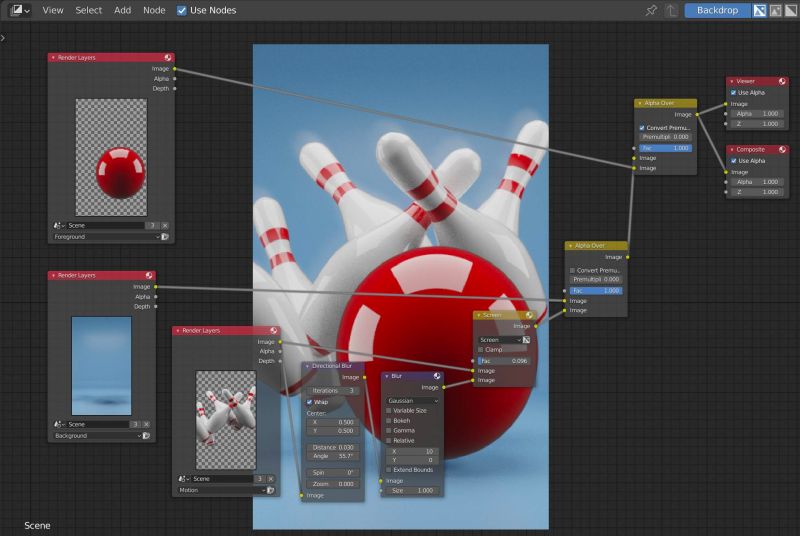The image size is (800, 536).
Task: Click the Blur Size 1.000 field
Action: pos(412,491)
